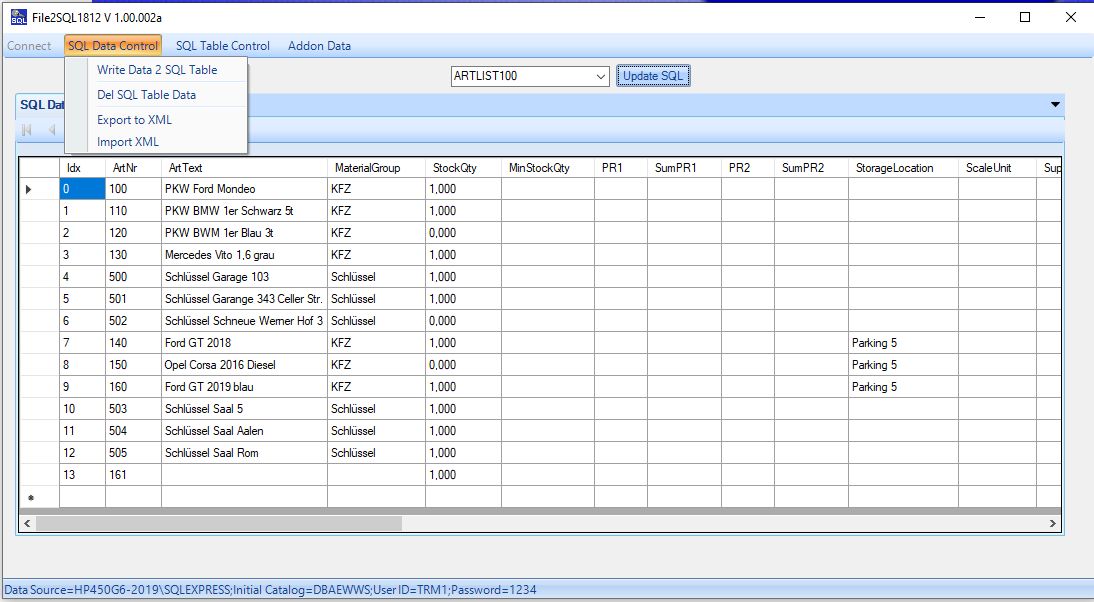
Task: Click the connection string in status bar
Action: (x=271, y=590)
